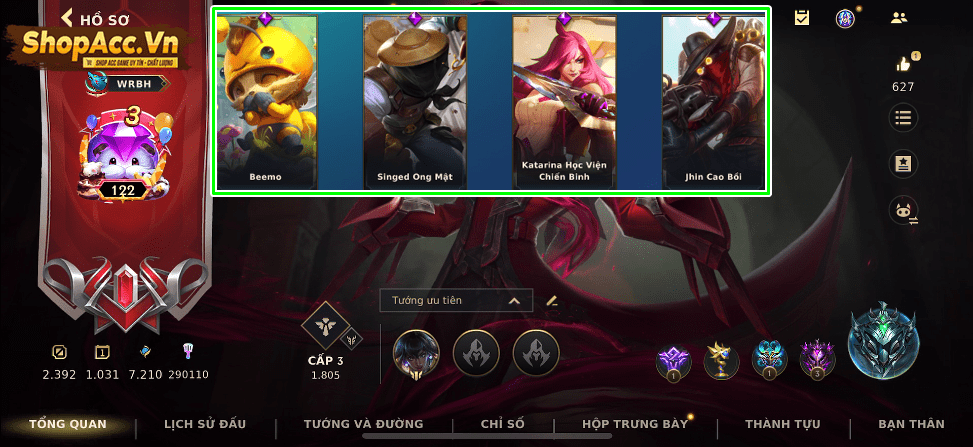
Task: Tap the poro swap icon
Action: click(x=904, y=211)
